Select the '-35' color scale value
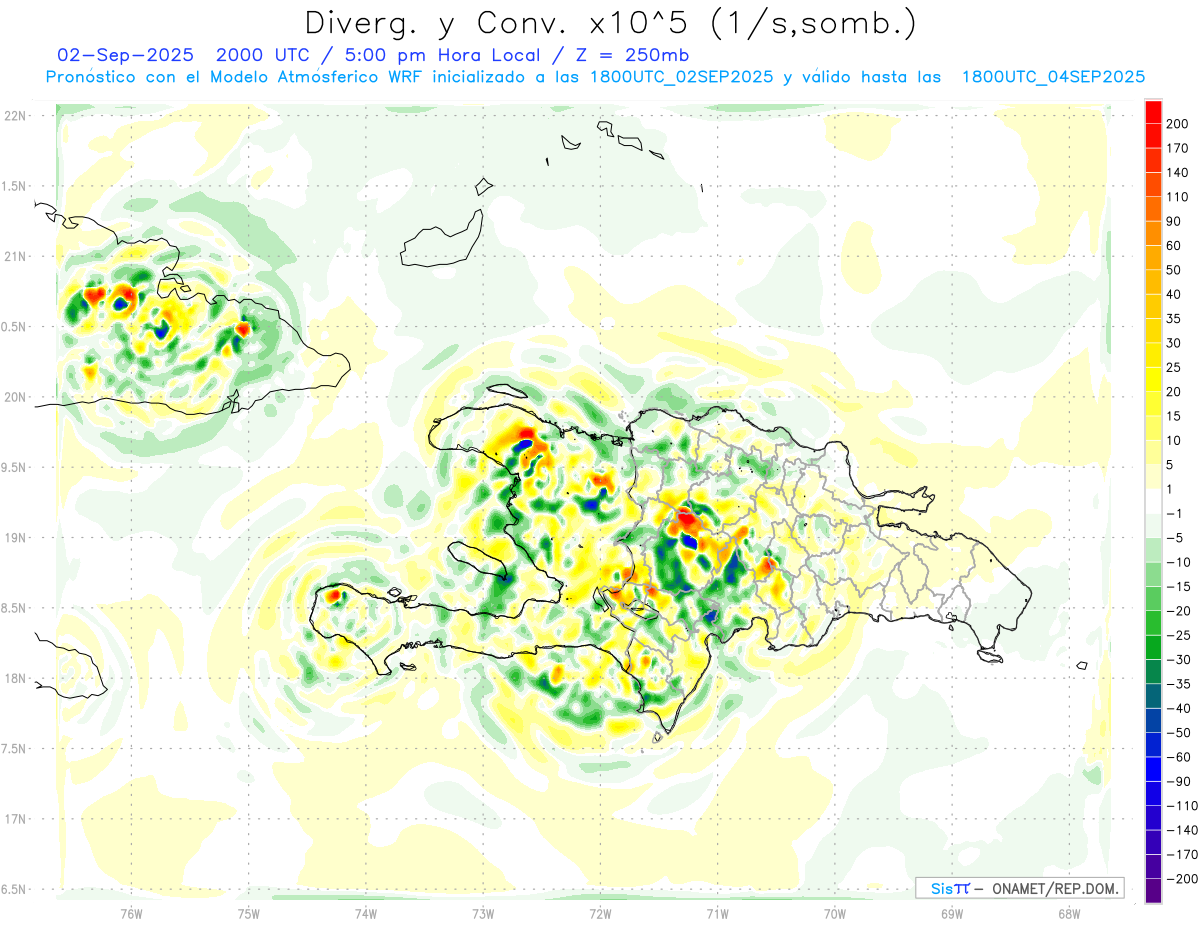Image resolution: width=1200 pixels, height=927 pixels. [x=1177, y=684]
